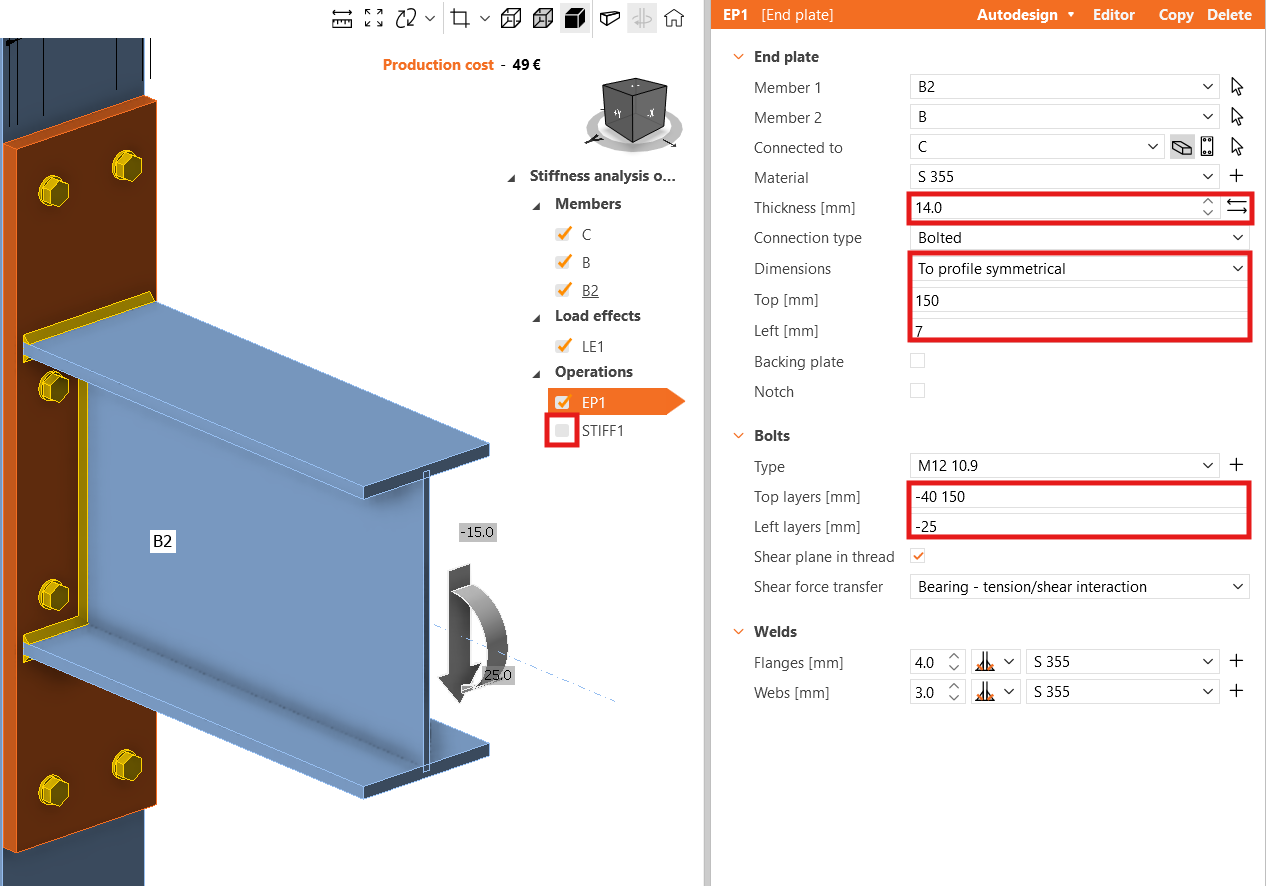
Task: Copy the EP1 operation
Action: tap(1176, 15)
